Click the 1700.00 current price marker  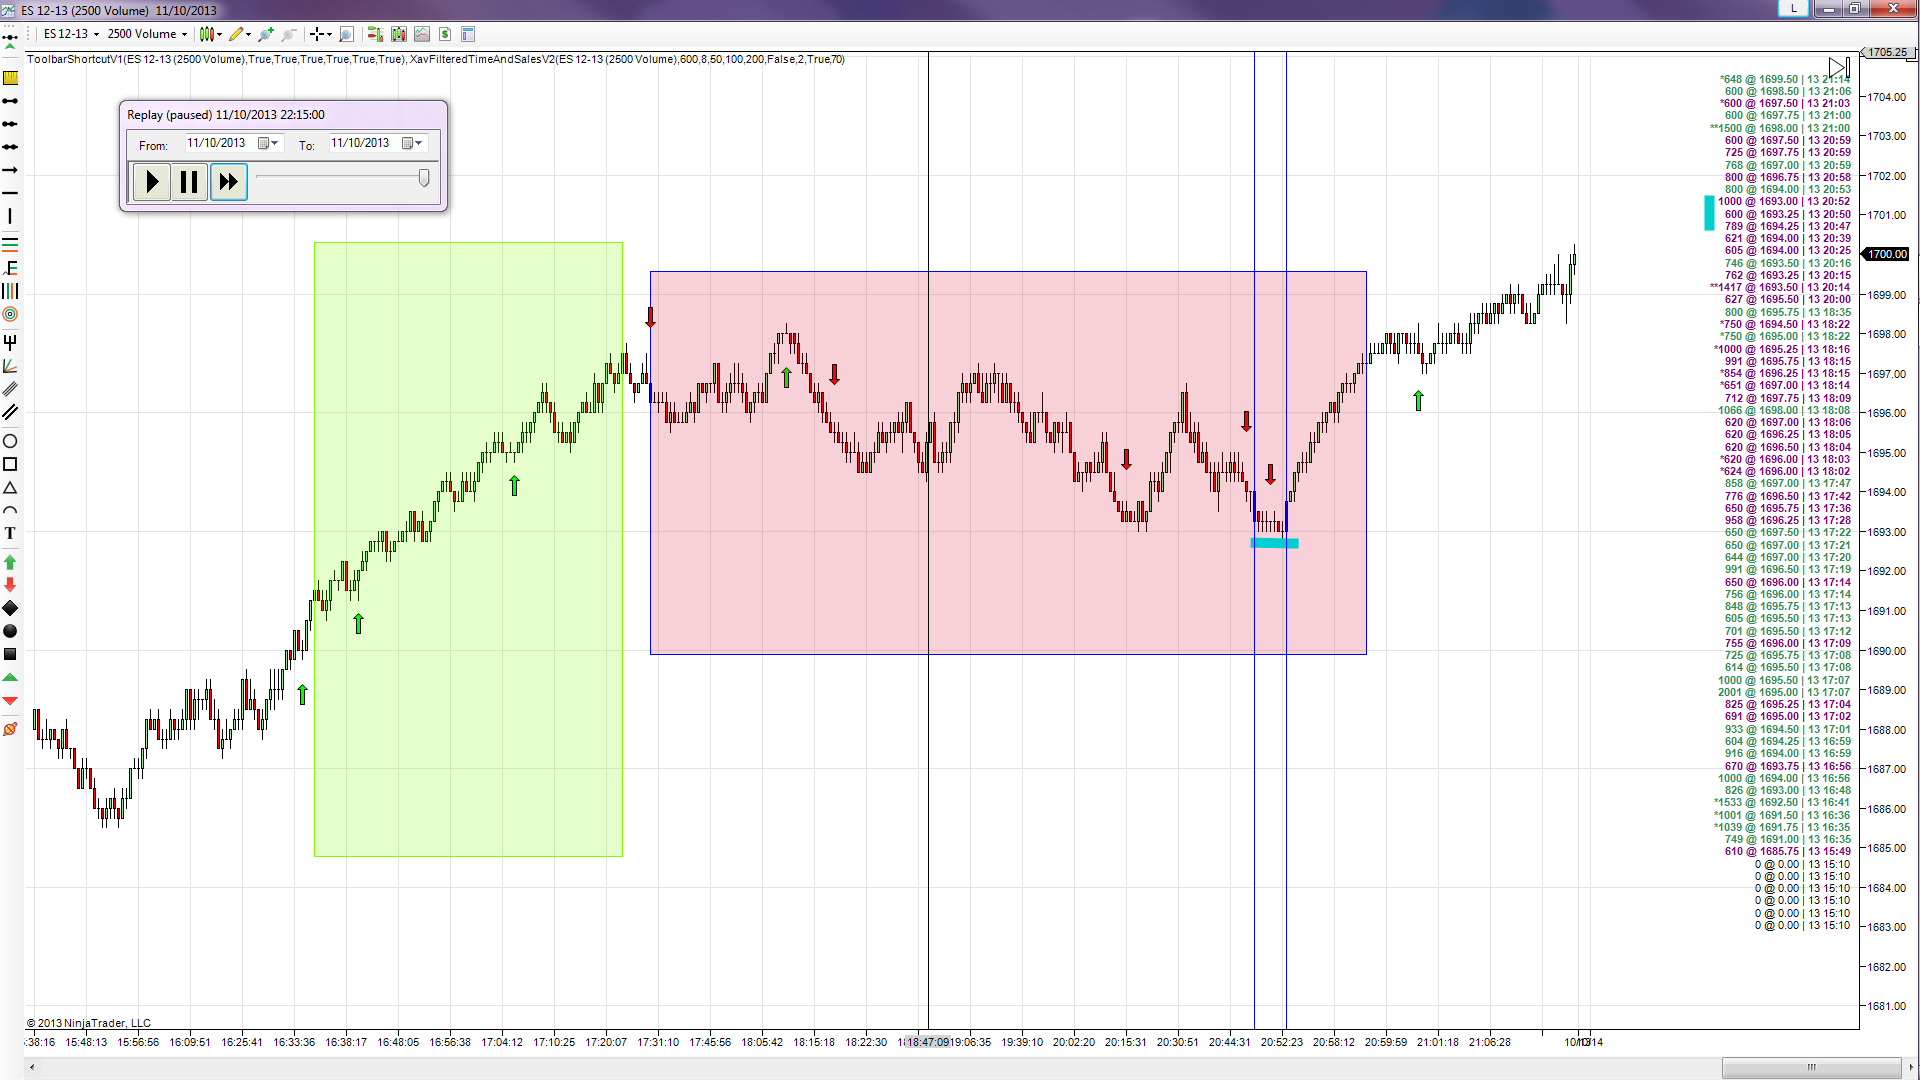coord(1888,254)
